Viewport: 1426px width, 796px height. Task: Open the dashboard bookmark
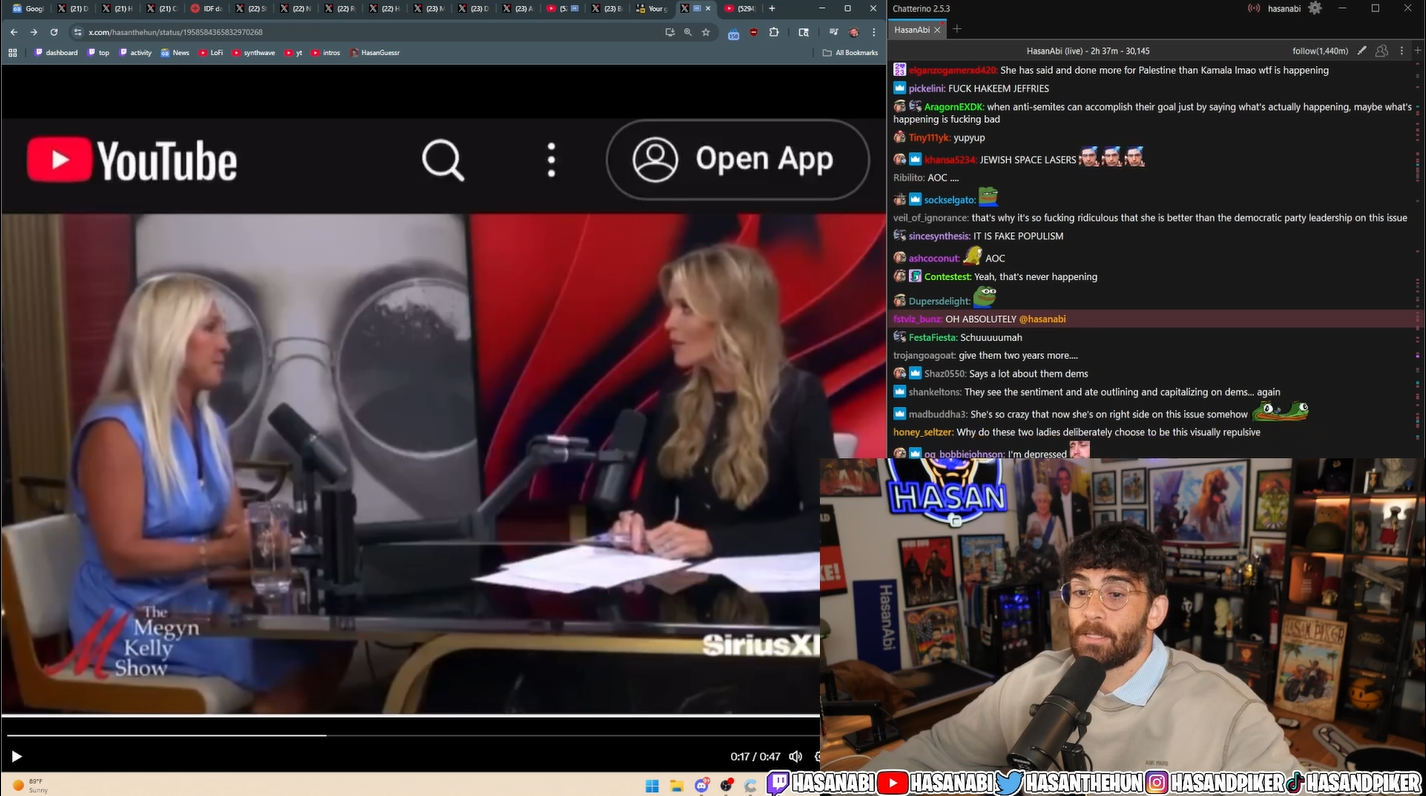coord(56,52)
